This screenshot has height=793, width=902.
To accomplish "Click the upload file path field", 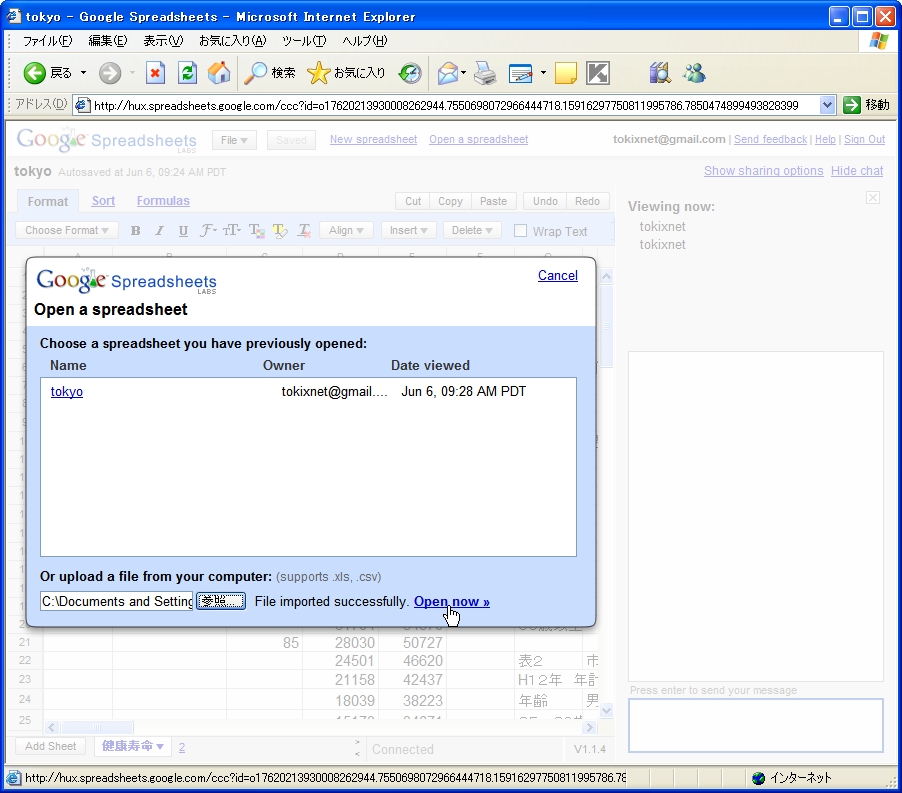I will [117, 602].
